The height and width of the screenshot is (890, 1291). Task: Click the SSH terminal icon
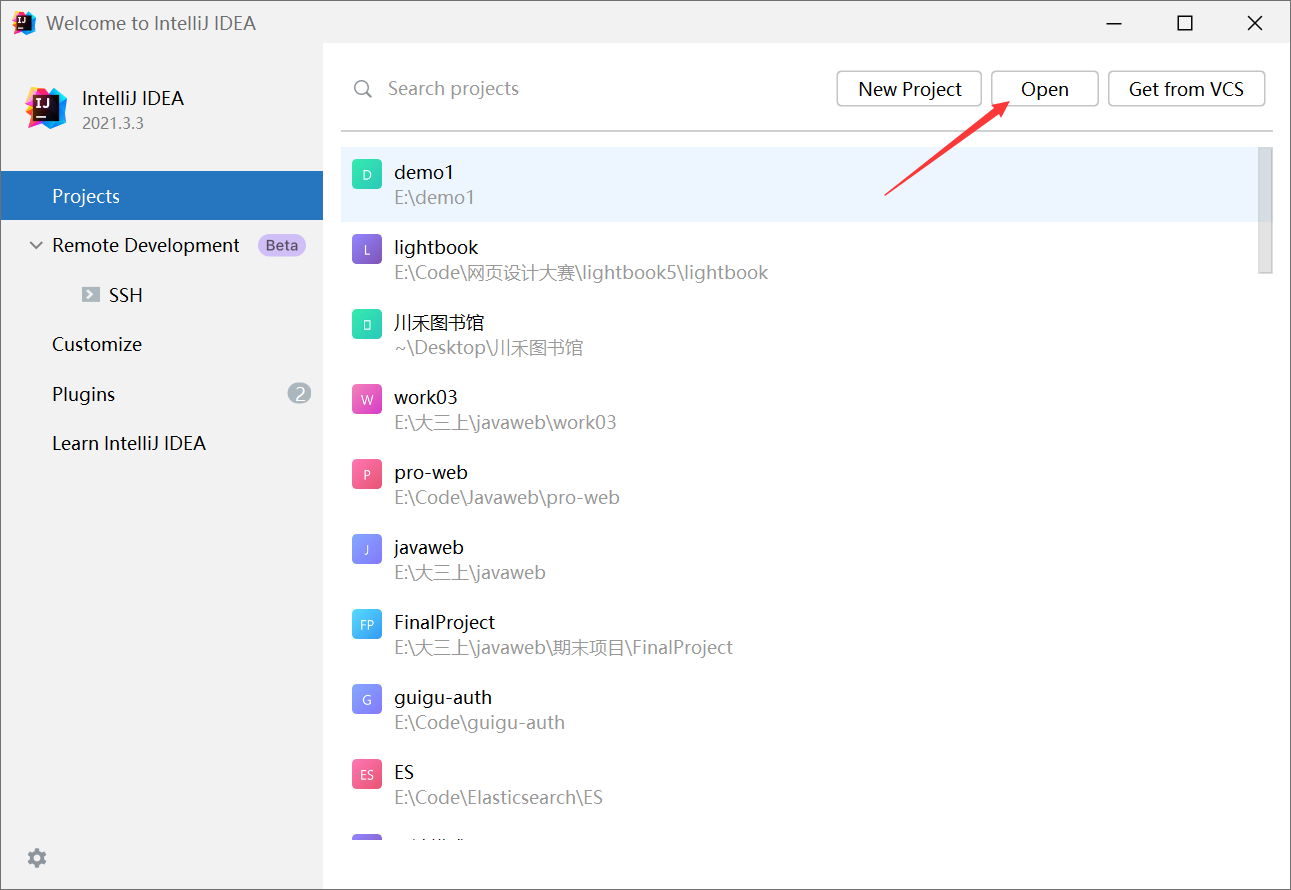tap(91, 295)
